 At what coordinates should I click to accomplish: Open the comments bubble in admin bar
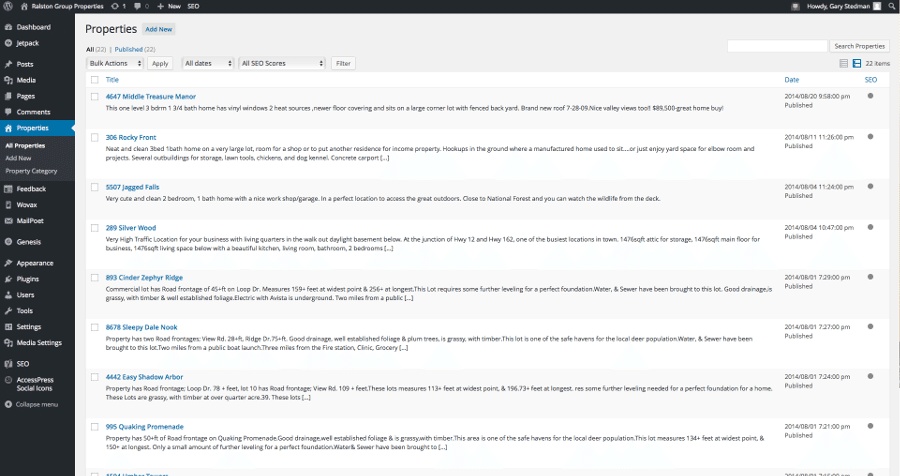(137, 6)
